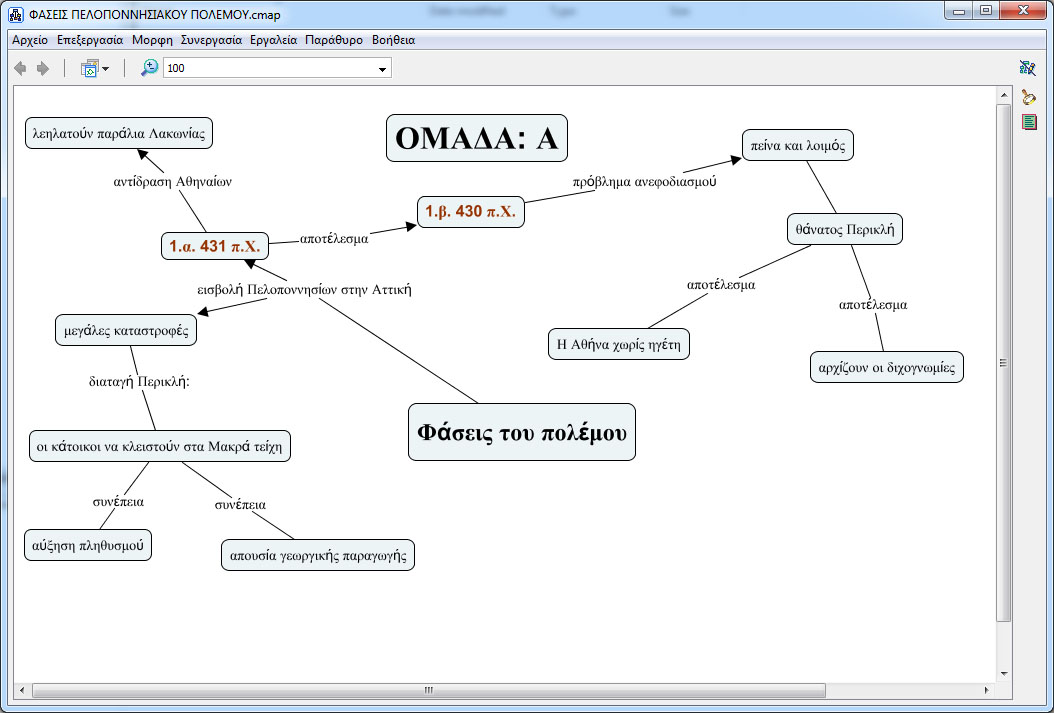
Task: Open the views window toolbar icon
Action: (89, 68)
